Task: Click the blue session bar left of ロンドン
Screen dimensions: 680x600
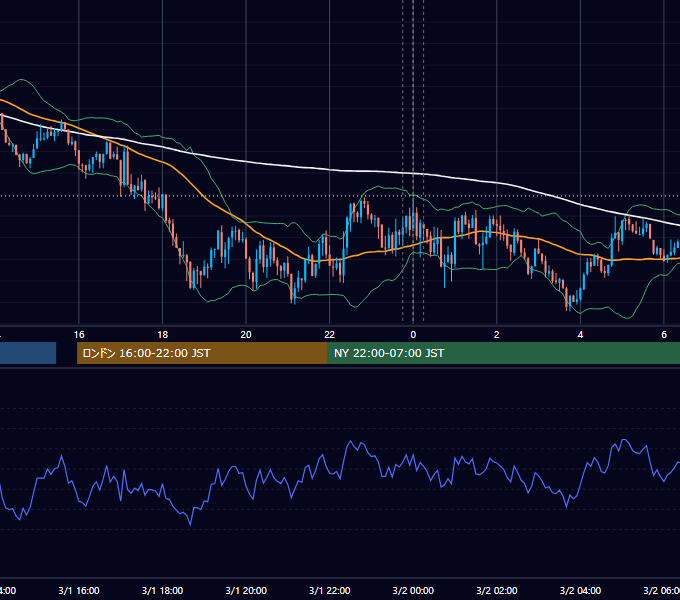Action: click(x=28, y=353)
